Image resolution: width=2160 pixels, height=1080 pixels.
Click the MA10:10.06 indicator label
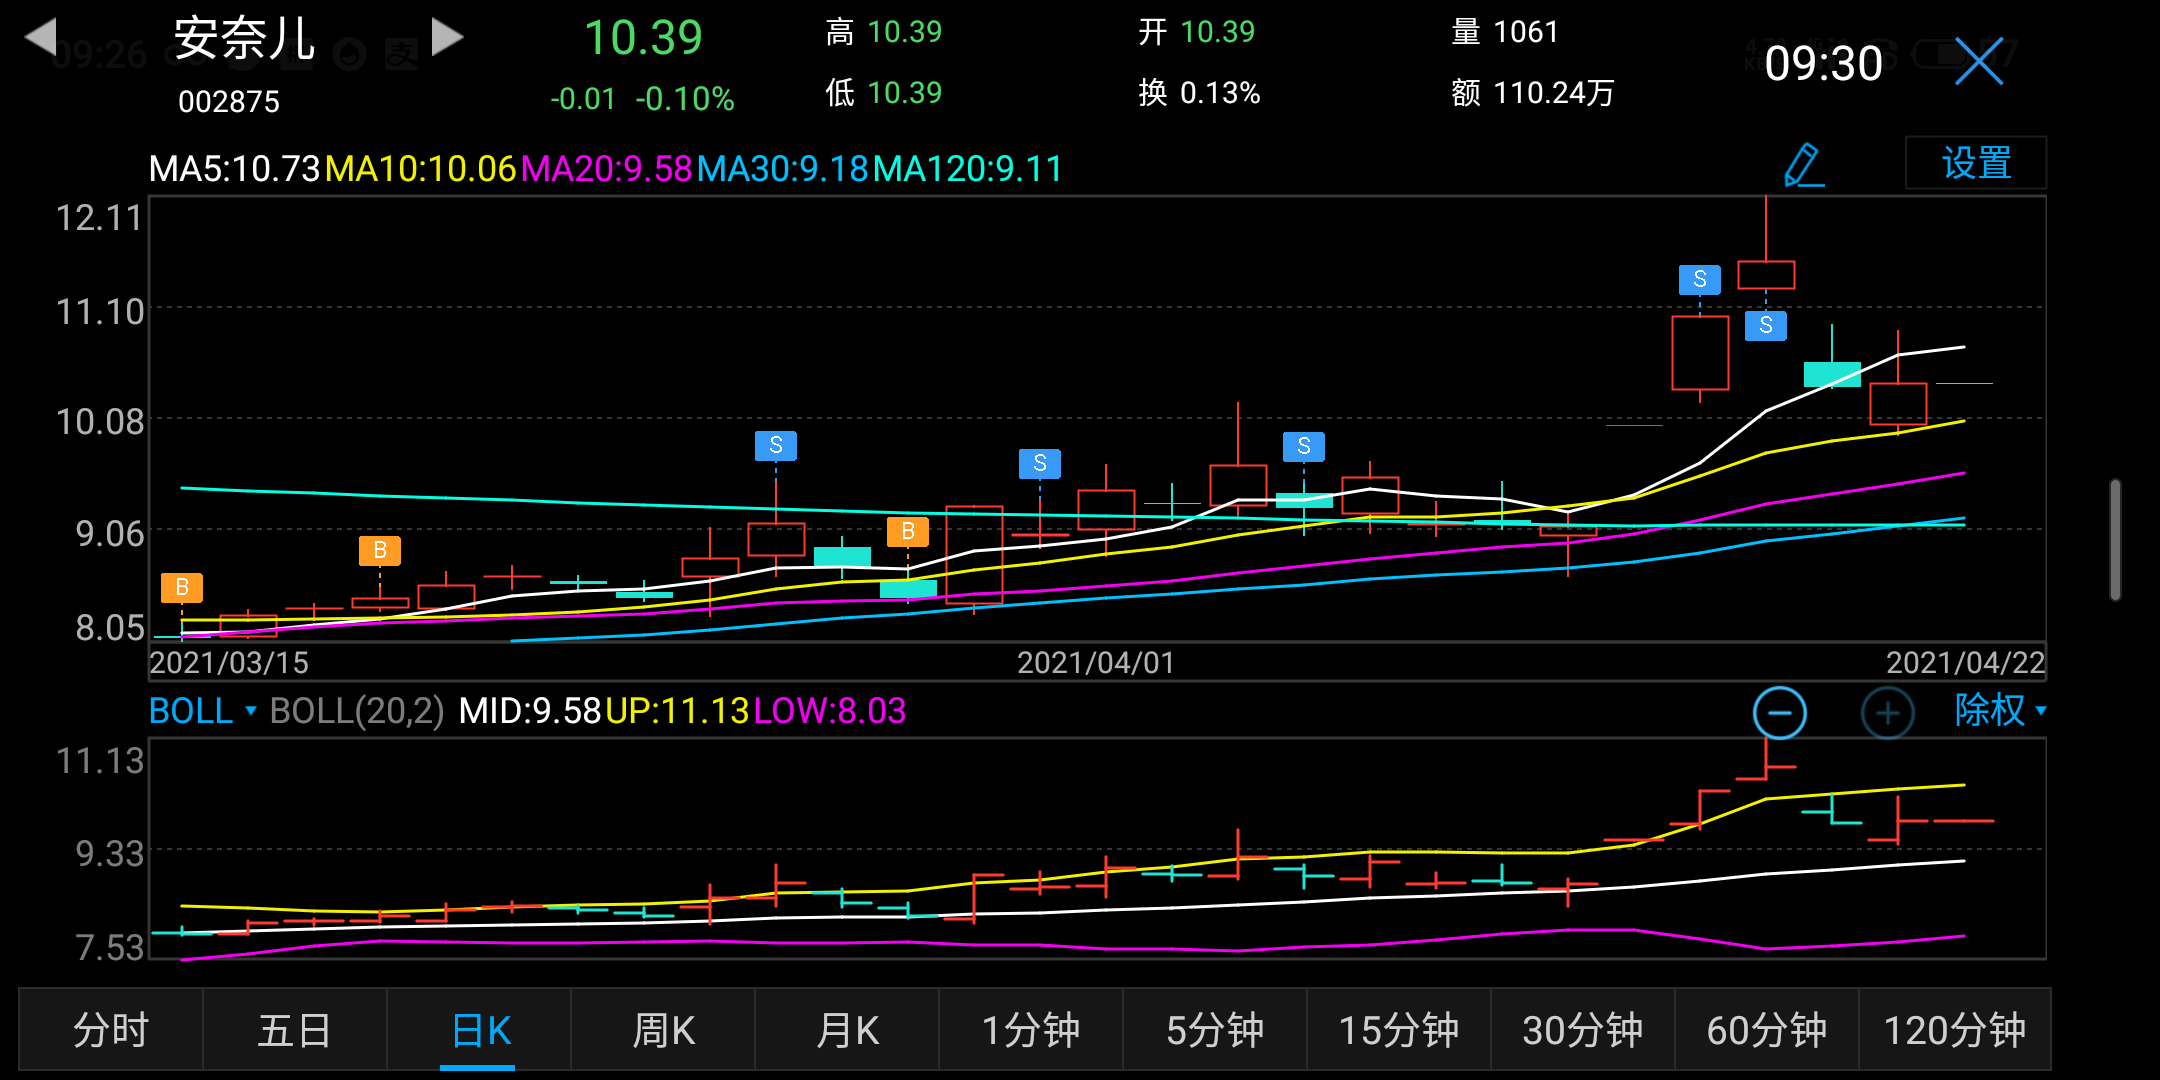coord(420,168)
